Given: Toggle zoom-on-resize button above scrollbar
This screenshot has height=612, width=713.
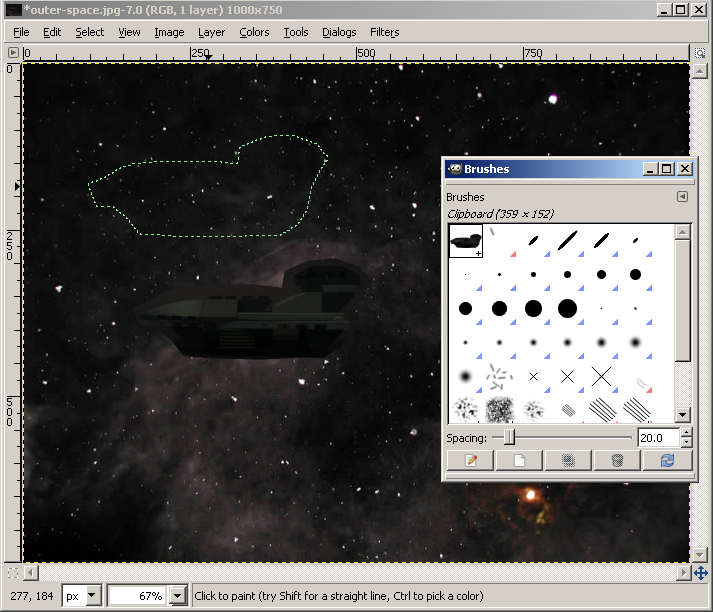Looking at the screenshot, I should click(x=700, y=53).
